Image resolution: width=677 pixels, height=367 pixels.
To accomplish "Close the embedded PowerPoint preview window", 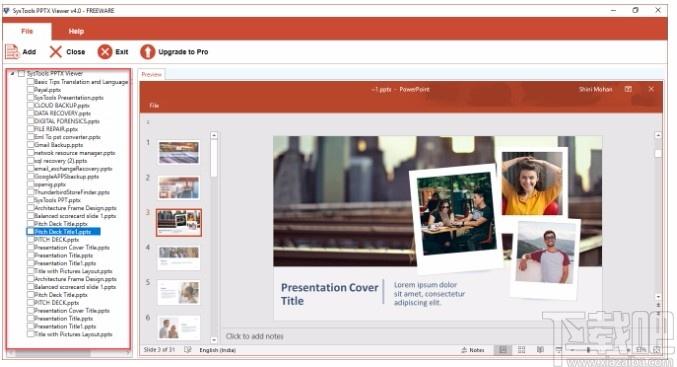I will (x=651, y=89).
